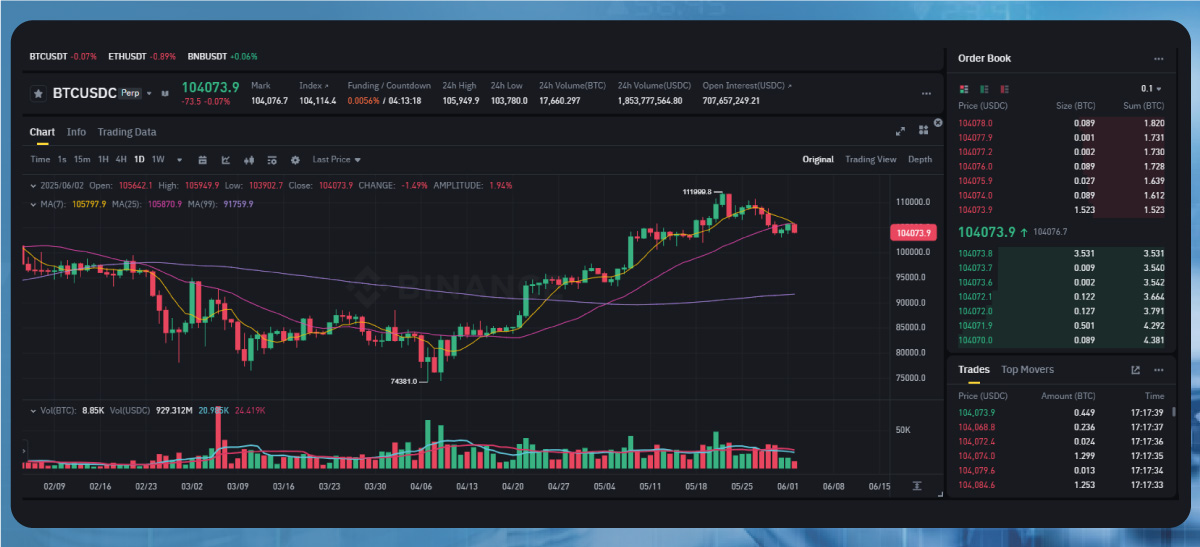The height and width of the screenshot is (547, 1200).
Task: Open the BTCUSDC Perp pair dropdown
Action: (x=149, y=93)
